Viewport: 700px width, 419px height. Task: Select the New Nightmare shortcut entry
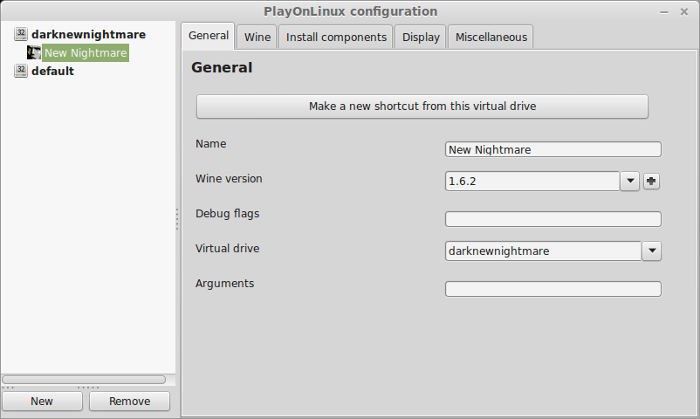tap(85, 53)
